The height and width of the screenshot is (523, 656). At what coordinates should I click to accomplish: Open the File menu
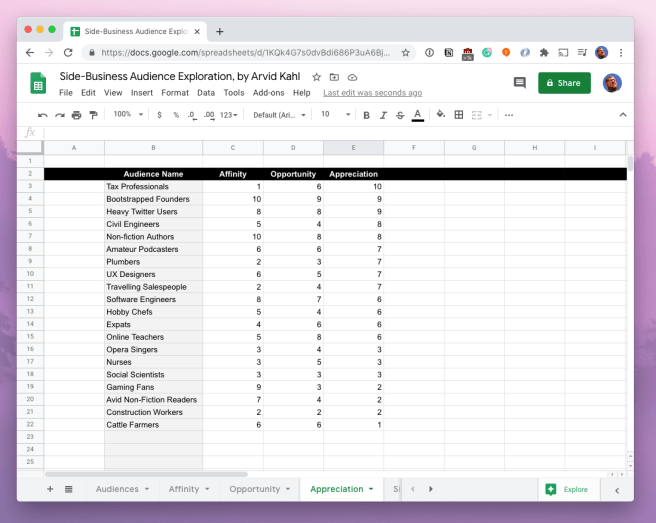click(x=66, y=93)
